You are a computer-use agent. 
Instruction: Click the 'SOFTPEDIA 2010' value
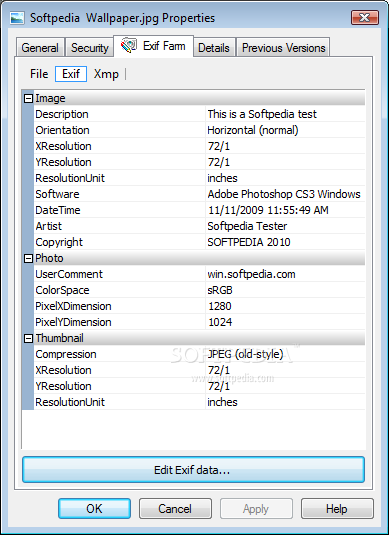click(249, 242)
